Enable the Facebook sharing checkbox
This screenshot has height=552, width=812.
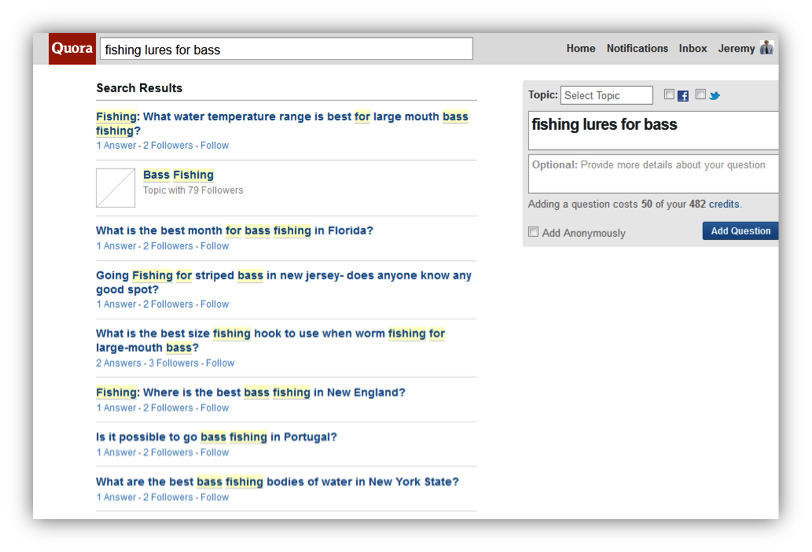pyautogui.click(x=669, y=95)
